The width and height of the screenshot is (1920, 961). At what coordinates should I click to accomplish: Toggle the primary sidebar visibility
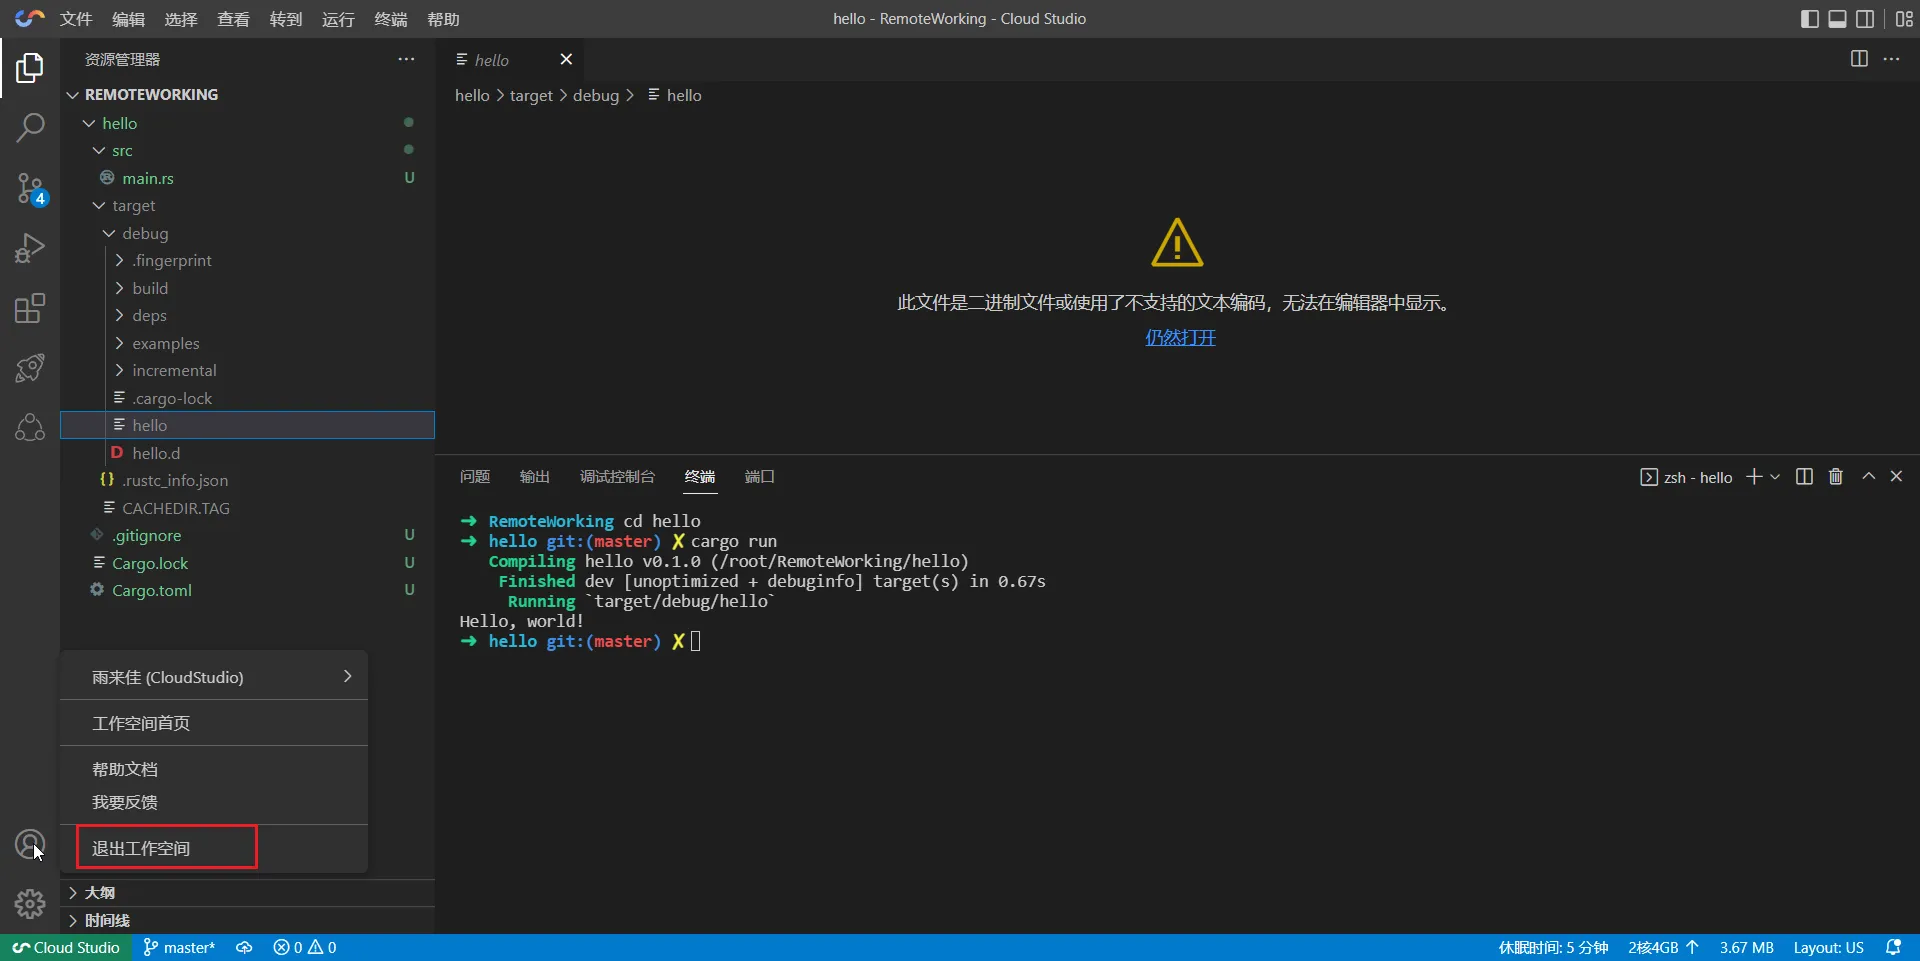tap(1809, 18)
